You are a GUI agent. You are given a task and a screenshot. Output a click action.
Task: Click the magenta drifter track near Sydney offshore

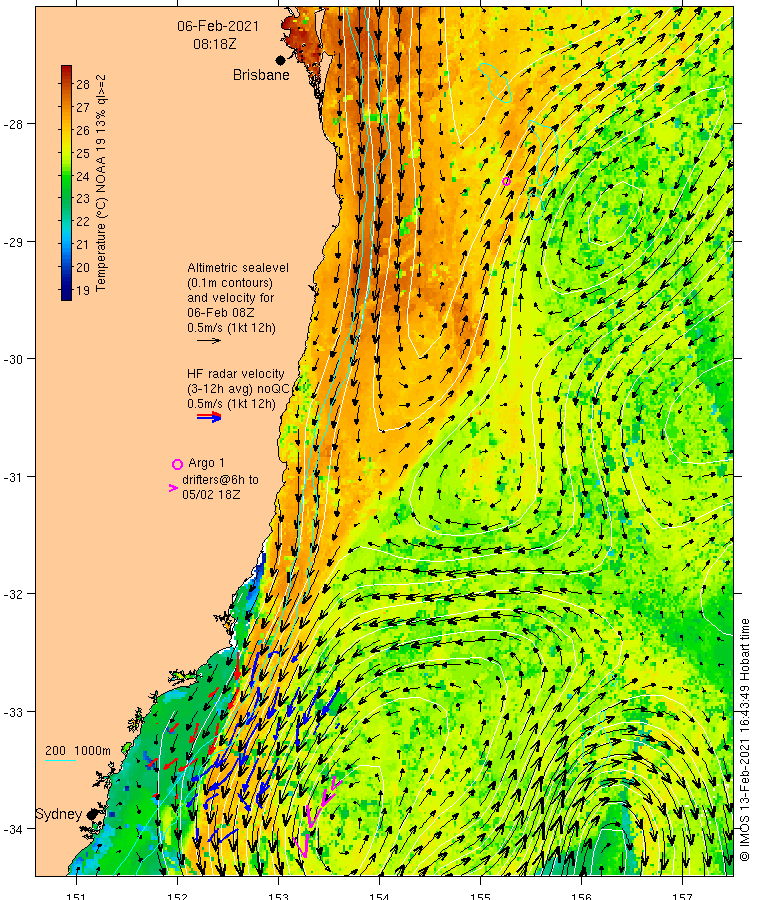click(x=317, y=816)
